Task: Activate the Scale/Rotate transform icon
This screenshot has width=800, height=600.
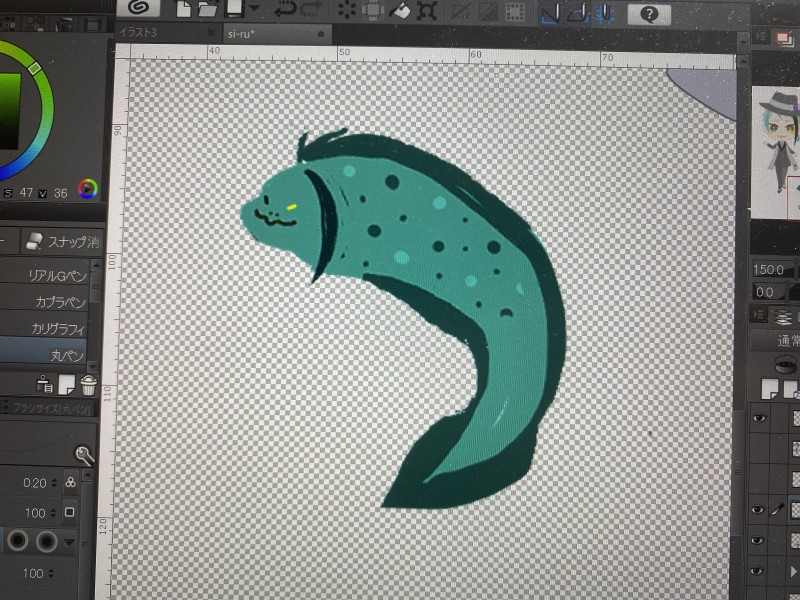Action: [x=427, y=11]
